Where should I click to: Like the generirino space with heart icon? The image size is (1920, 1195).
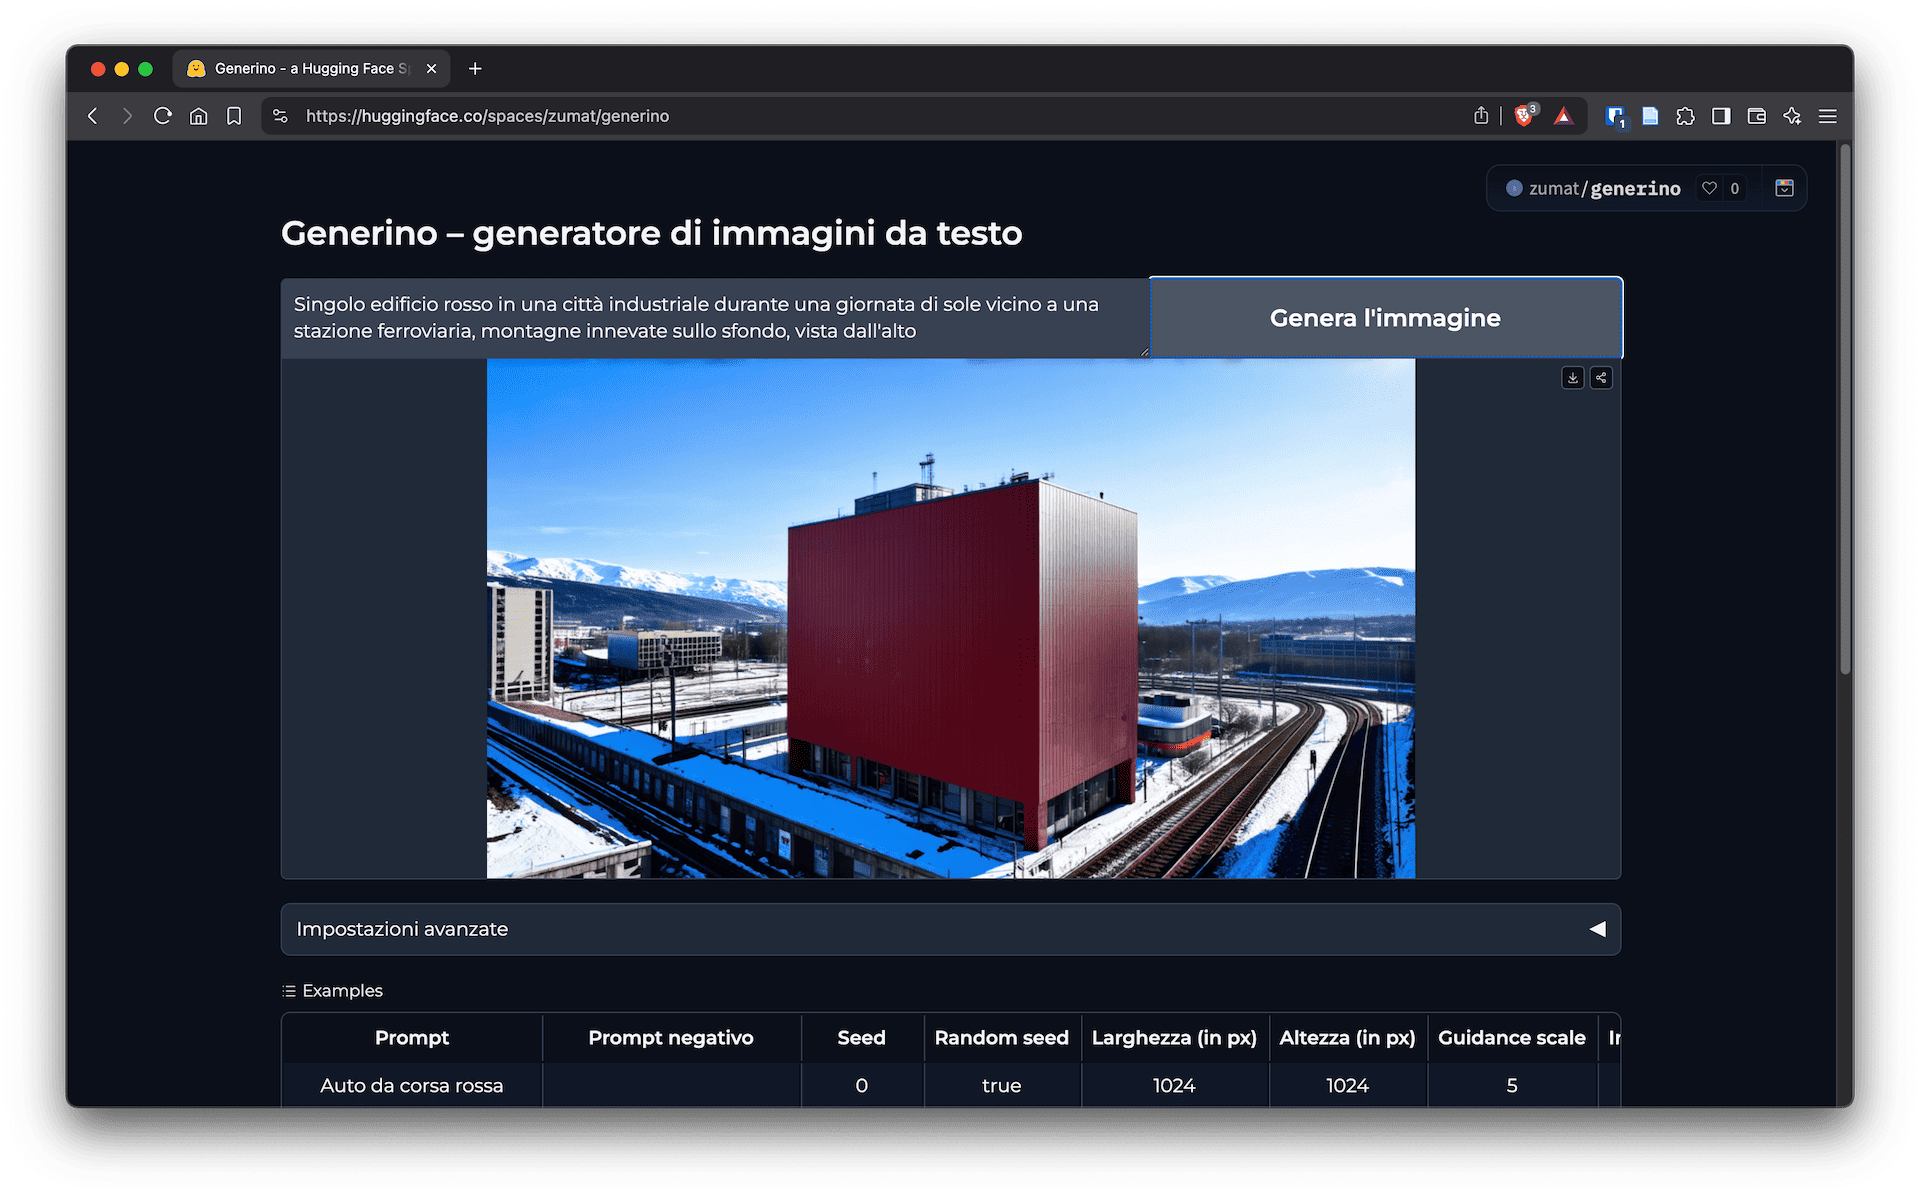click(x=1710, y=188)
